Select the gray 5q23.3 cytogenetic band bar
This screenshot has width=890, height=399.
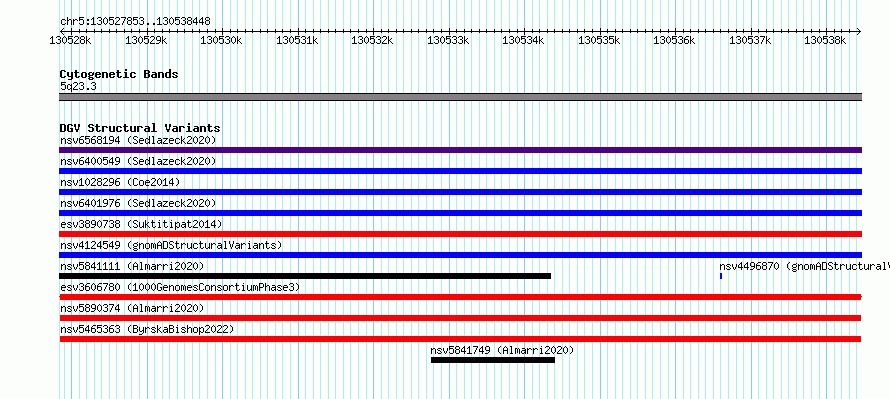pyautogui.click(x=460, y=97)
